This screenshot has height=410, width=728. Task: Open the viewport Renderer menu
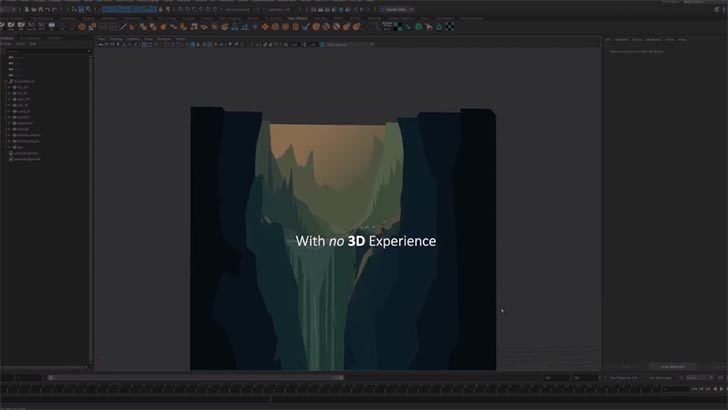click(x=165, y=39)
